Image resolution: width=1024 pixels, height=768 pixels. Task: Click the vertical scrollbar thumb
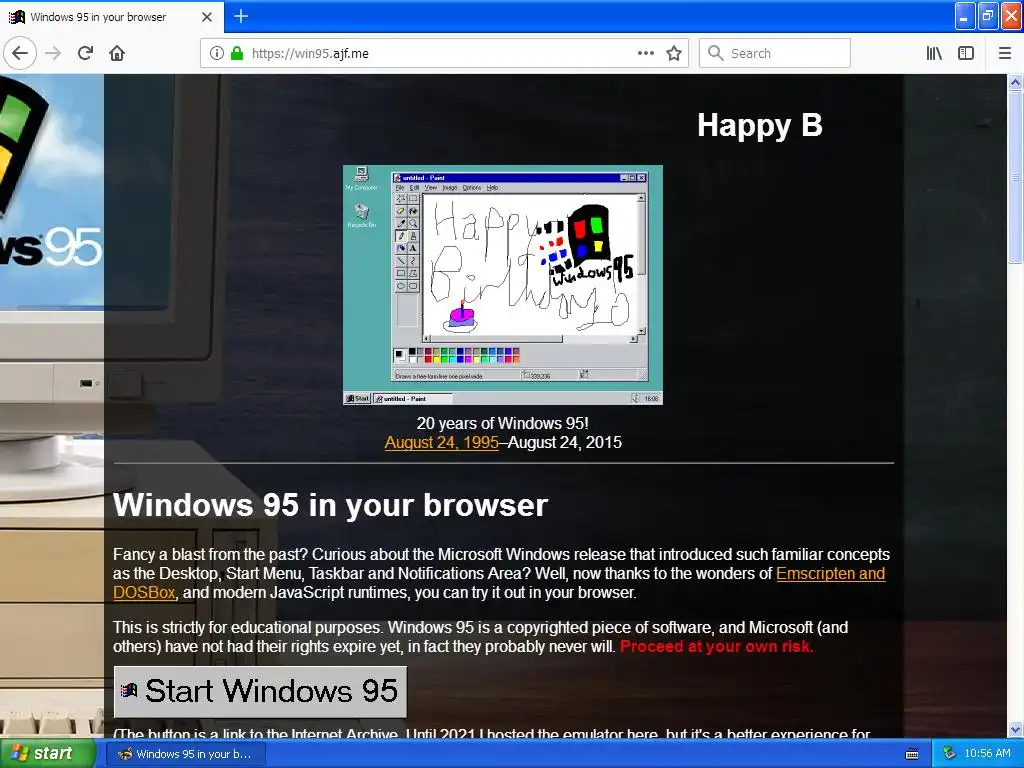[1015, 176]
